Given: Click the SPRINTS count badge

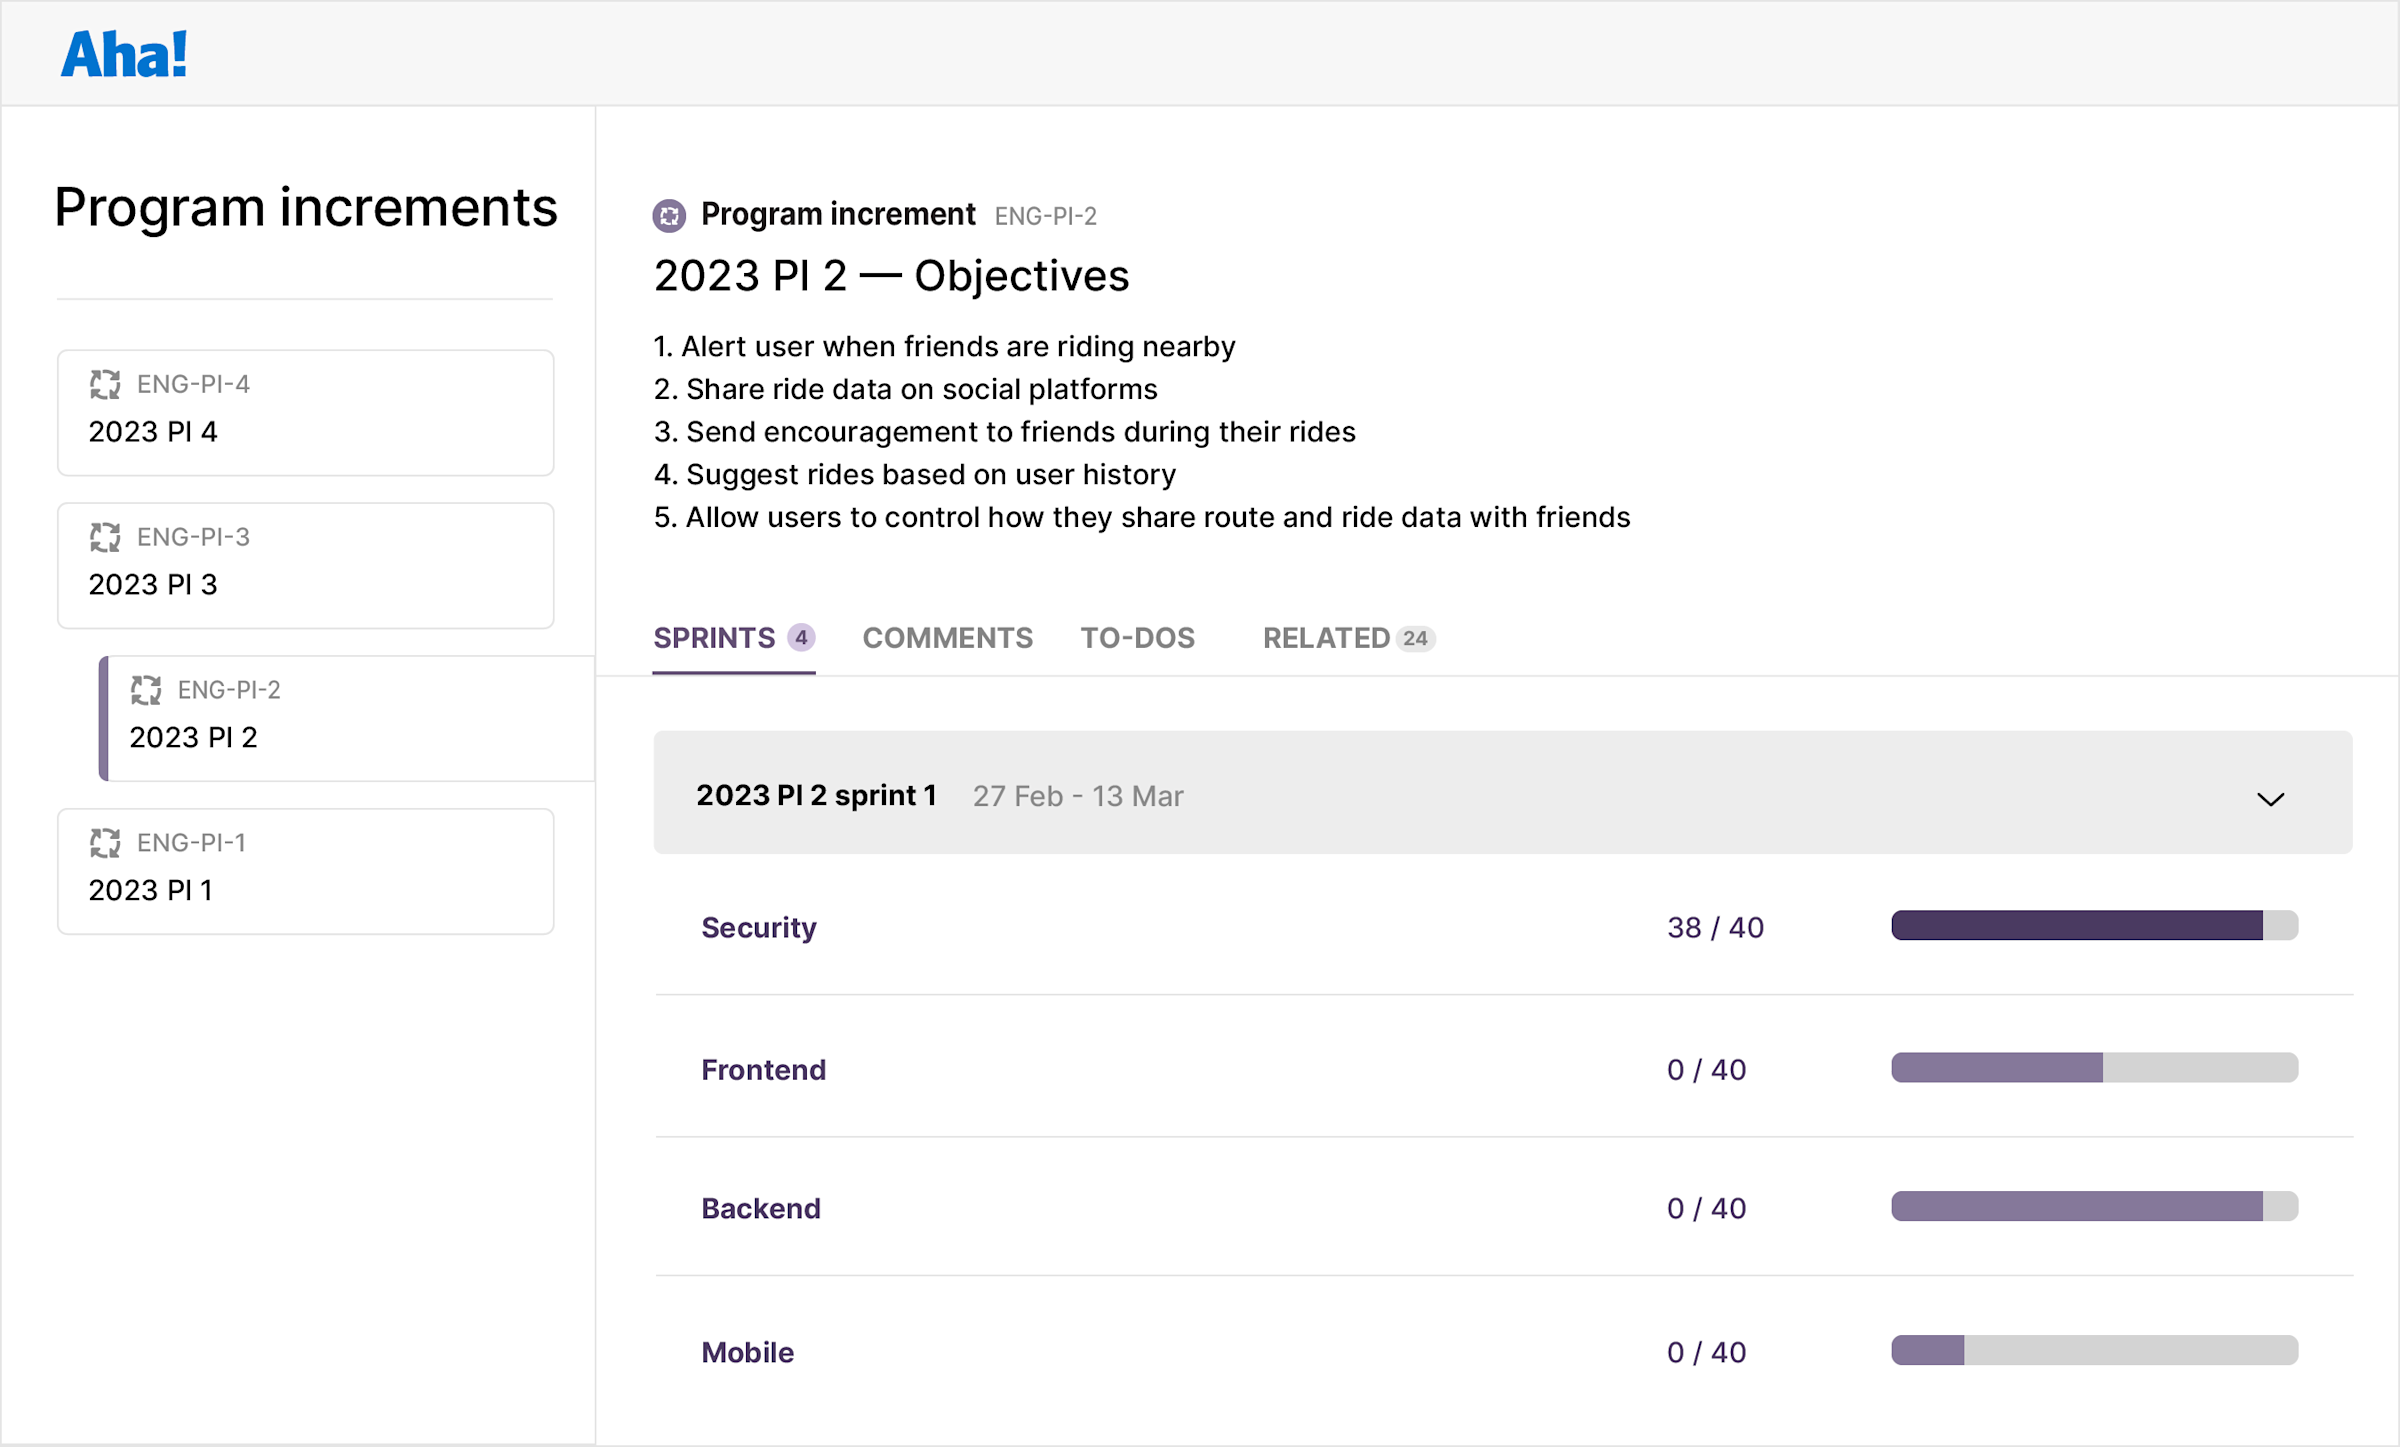Looking at the screenshot, I should [x=801, y=637].
